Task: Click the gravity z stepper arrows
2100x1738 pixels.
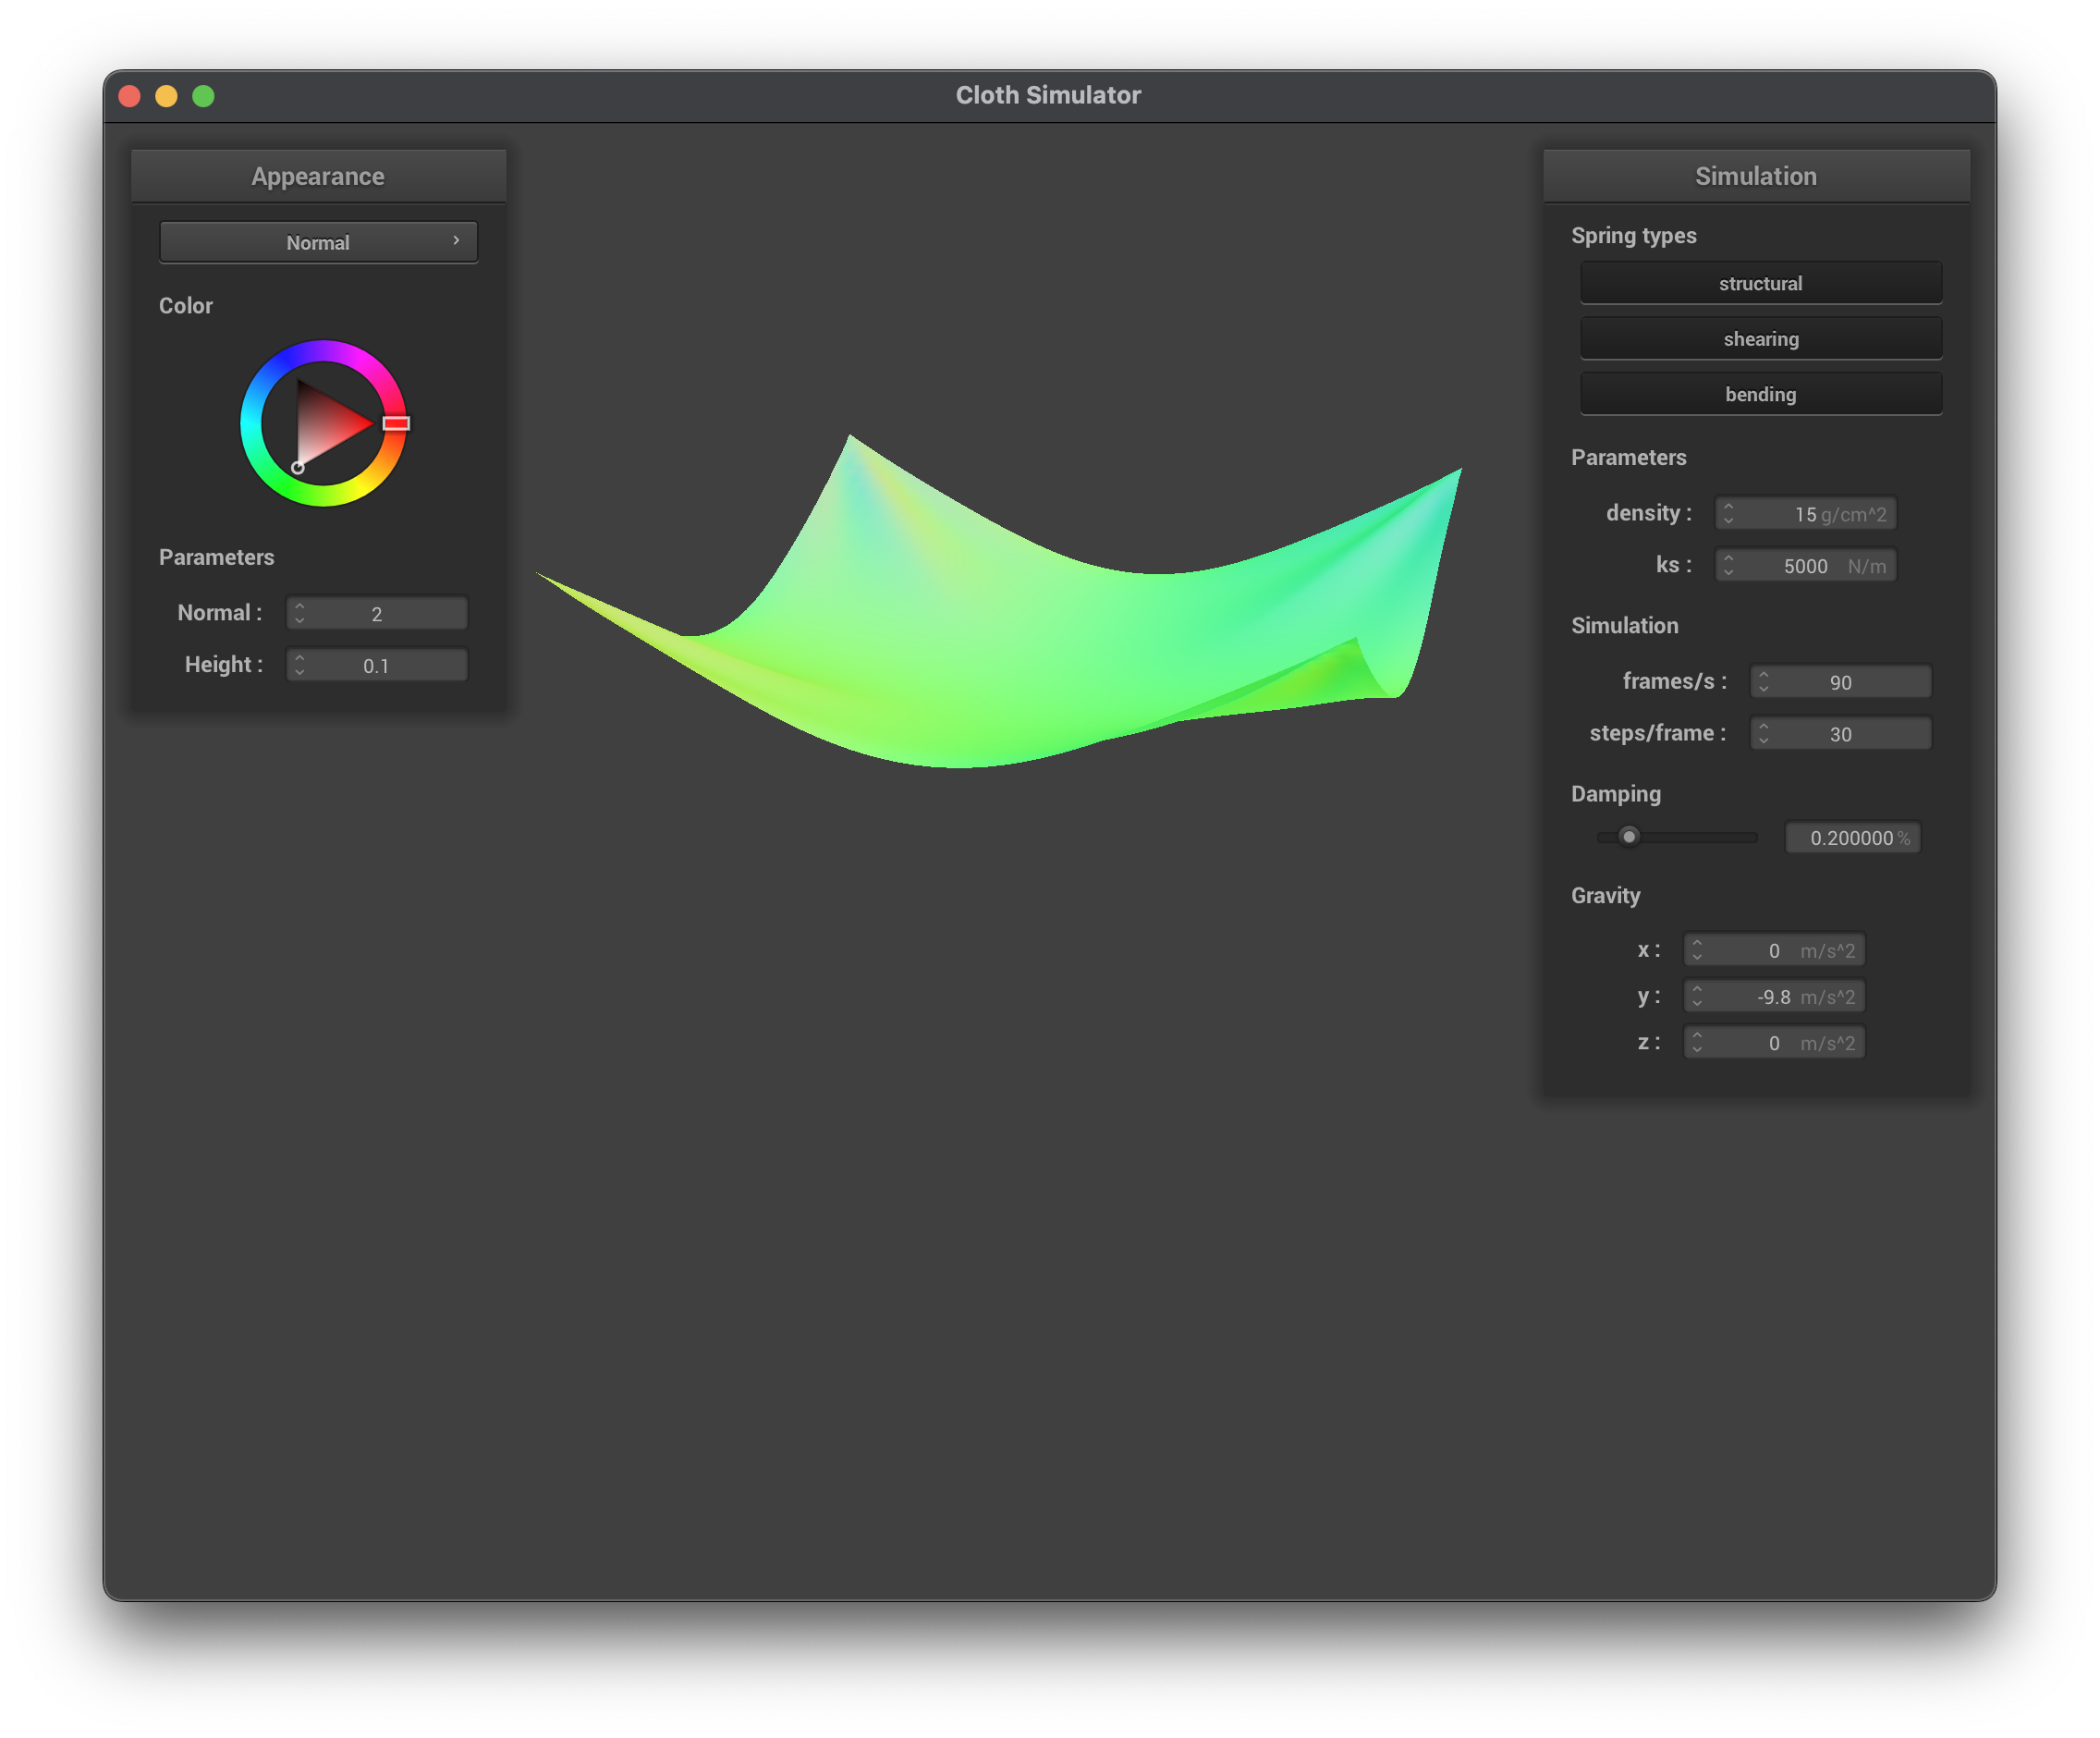Action: [1697, 1043]
